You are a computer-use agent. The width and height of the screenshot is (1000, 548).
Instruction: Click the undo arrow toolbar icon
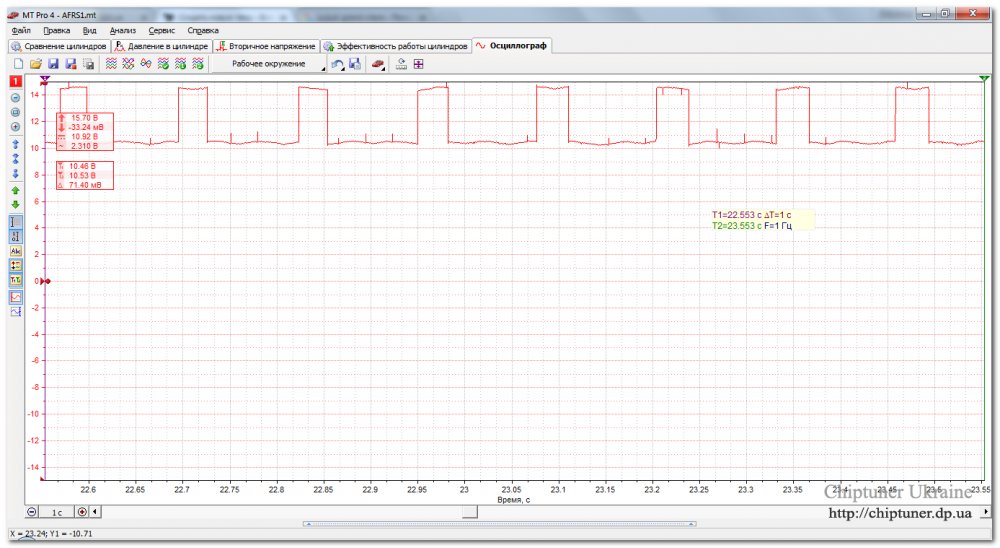click(337, 64)
